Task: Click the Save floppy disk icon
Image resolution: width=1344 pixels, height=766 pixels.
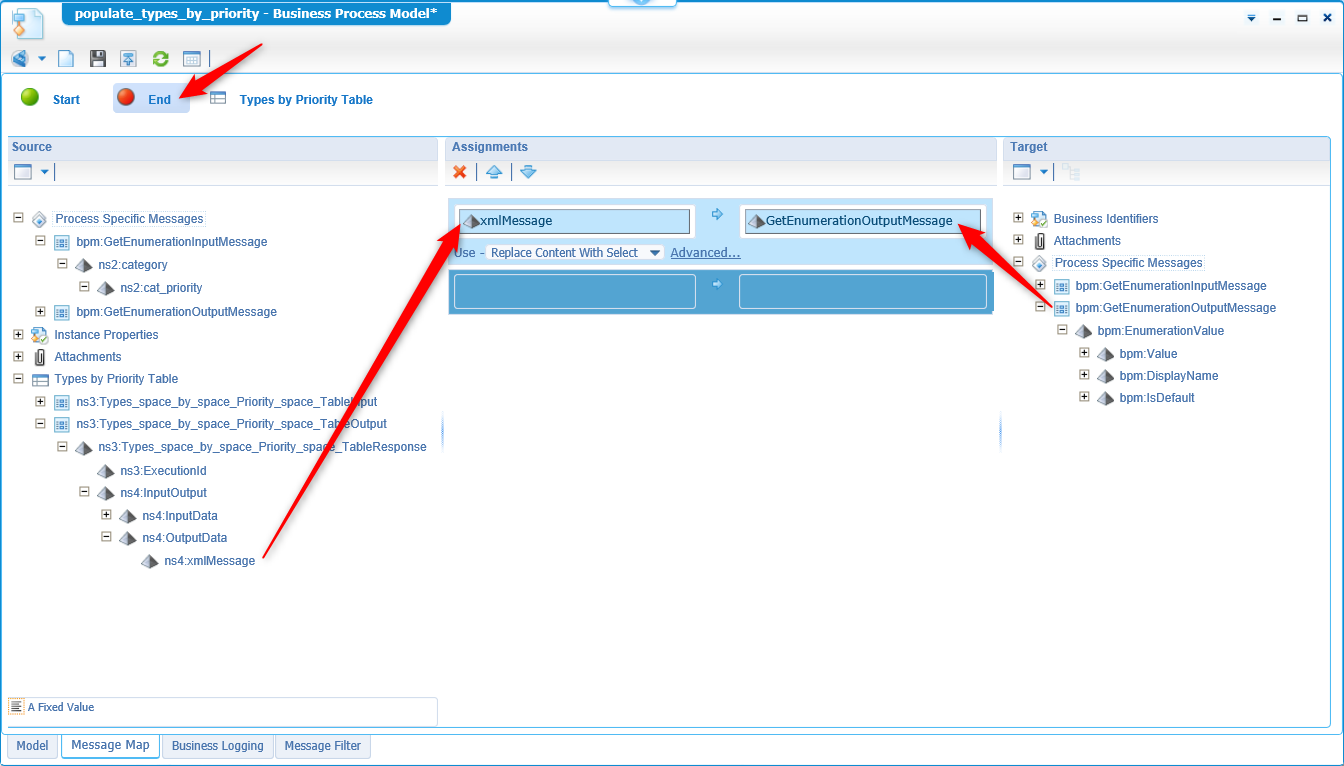Action: click(98, 59)
